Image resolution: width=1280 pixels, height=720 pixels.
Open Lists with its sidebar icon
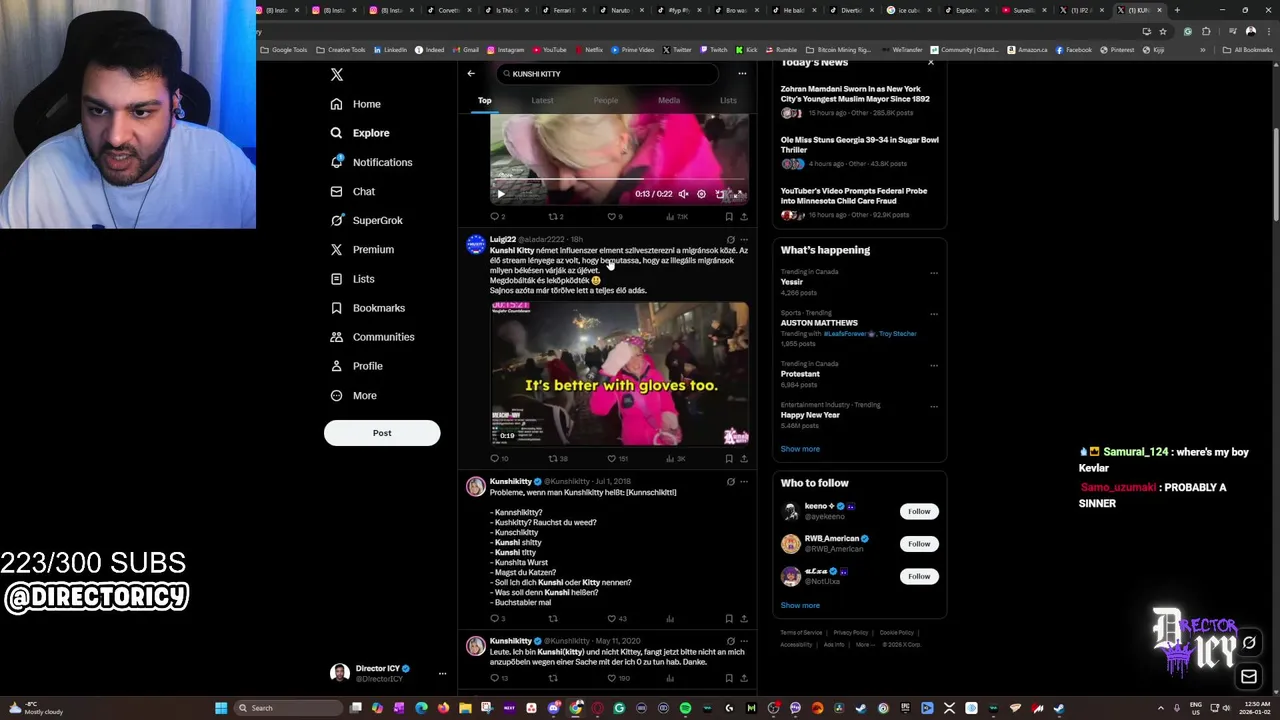[x=337, y=279]
